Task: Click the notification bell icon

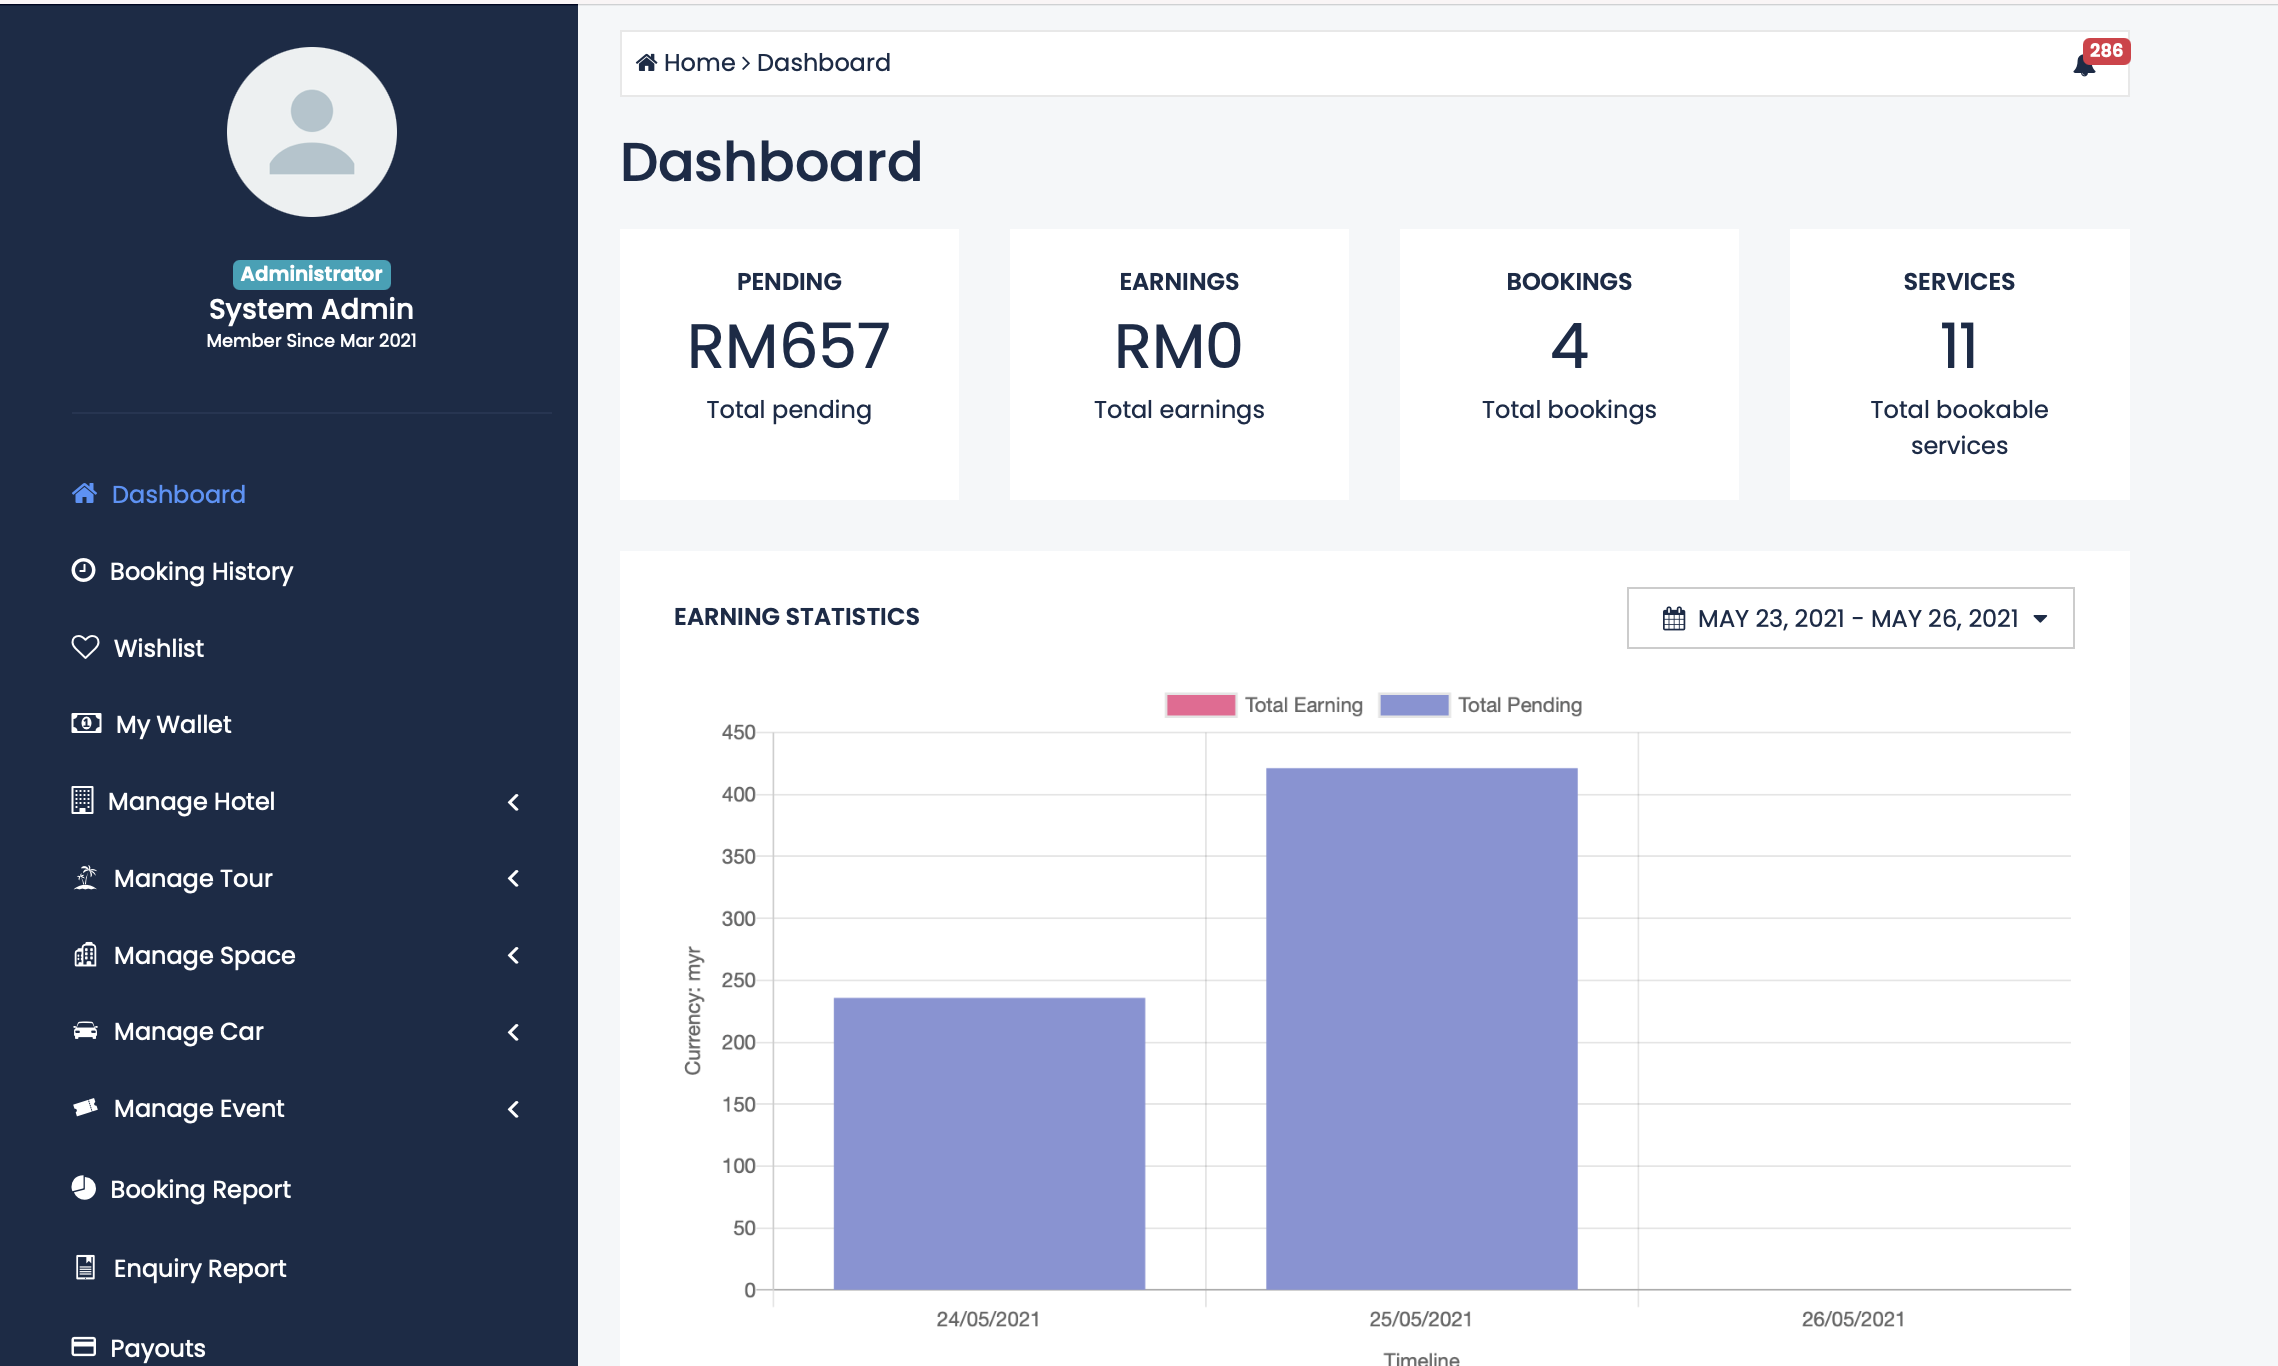Action: pyautogui.click(x=2084, y=66)
